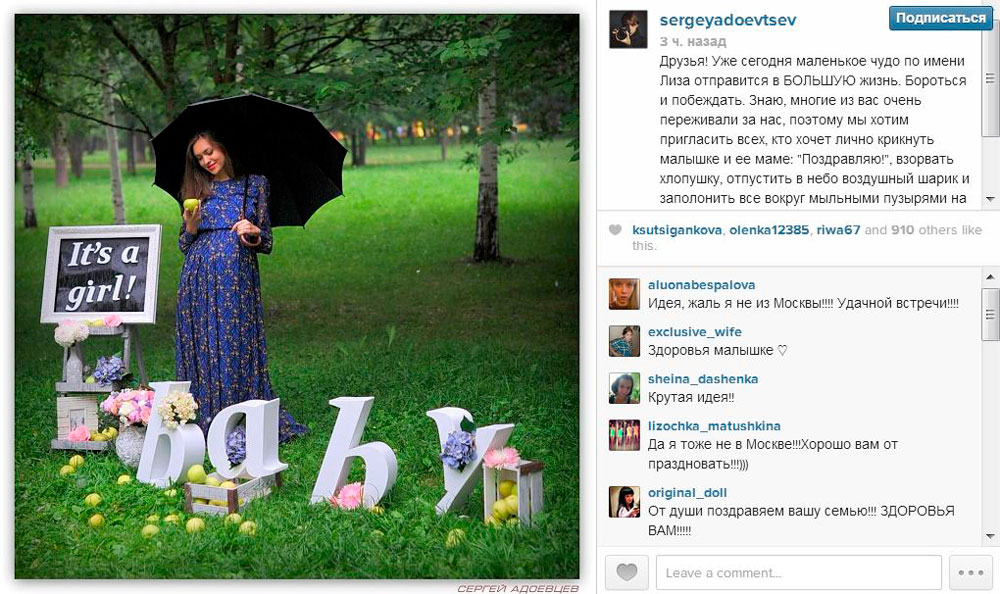Open ksutsigankova liker profile link
This screenshot has width=1000, height=594.
[677, 230]
